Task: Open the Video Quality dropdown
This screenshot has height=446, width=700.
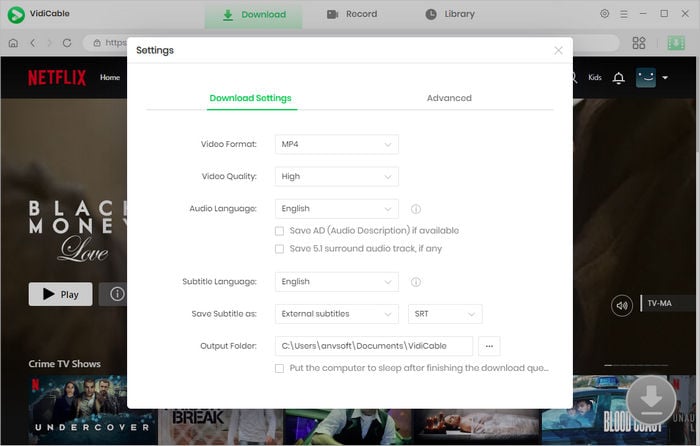Action: (337, 176)
